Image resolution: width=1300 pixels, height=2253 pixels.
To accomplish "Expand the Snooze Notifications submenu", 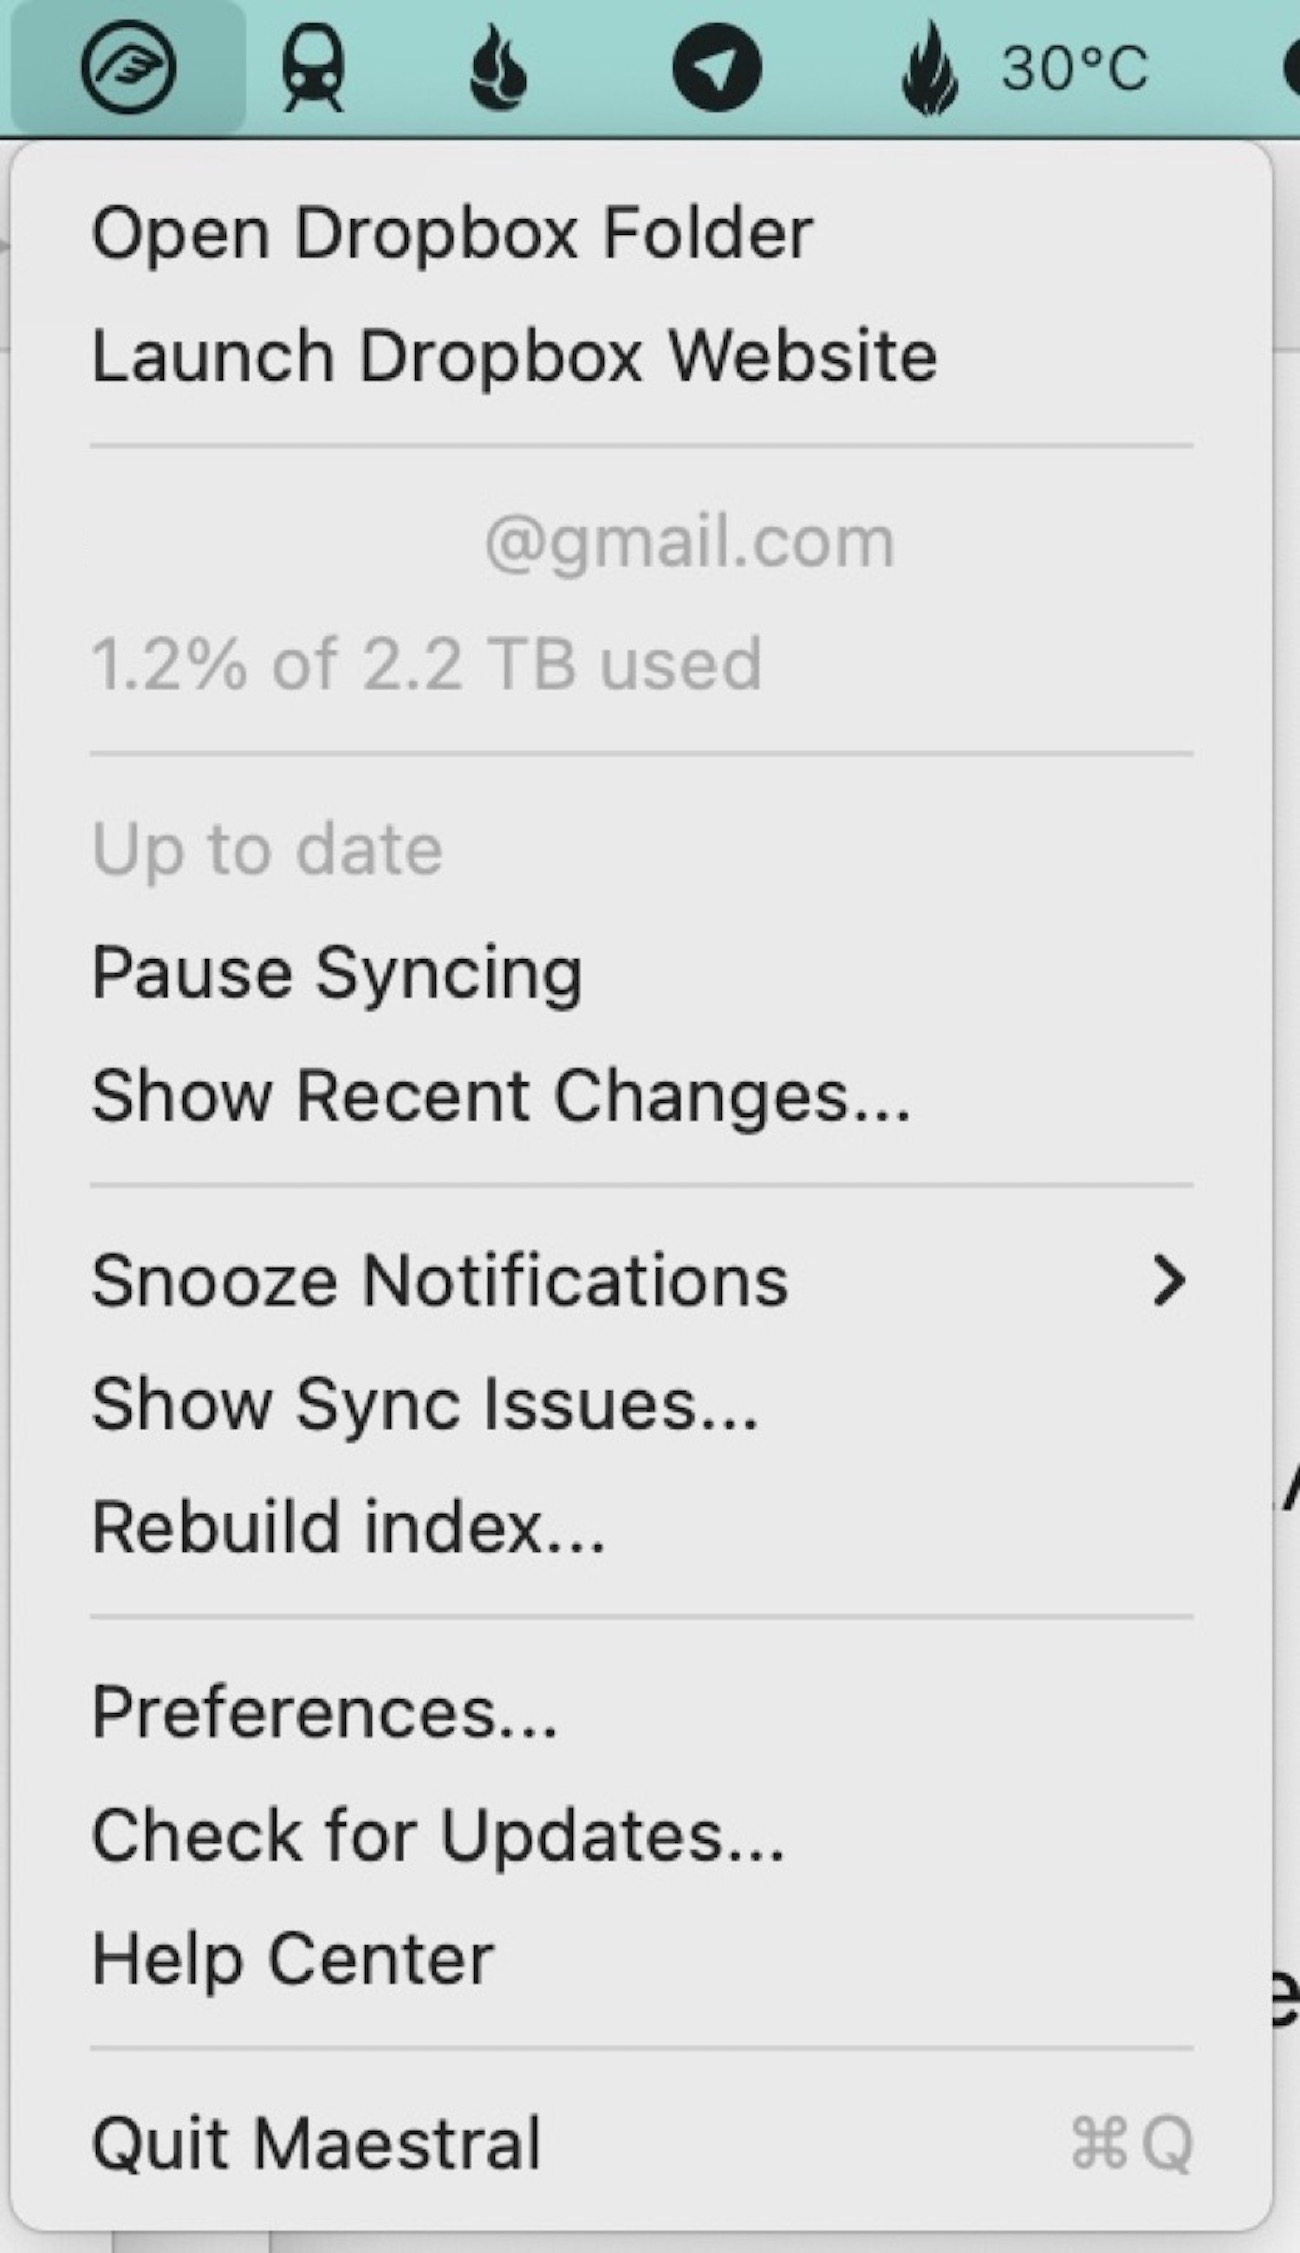I will [x=440, y=1280].
